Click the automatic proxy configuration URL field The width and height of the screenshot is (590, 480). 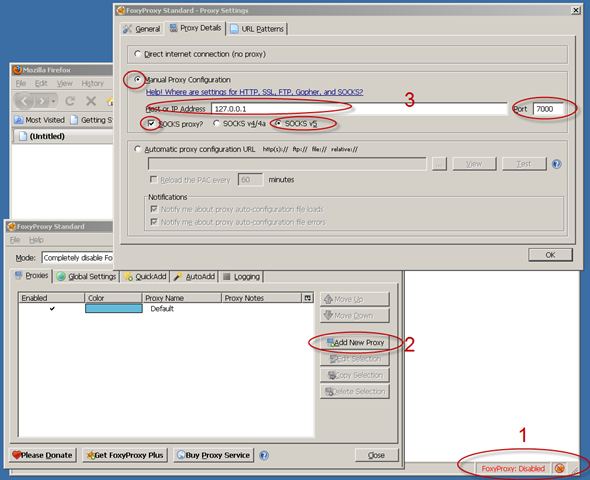pyautogui.click(x=287, y=164)
